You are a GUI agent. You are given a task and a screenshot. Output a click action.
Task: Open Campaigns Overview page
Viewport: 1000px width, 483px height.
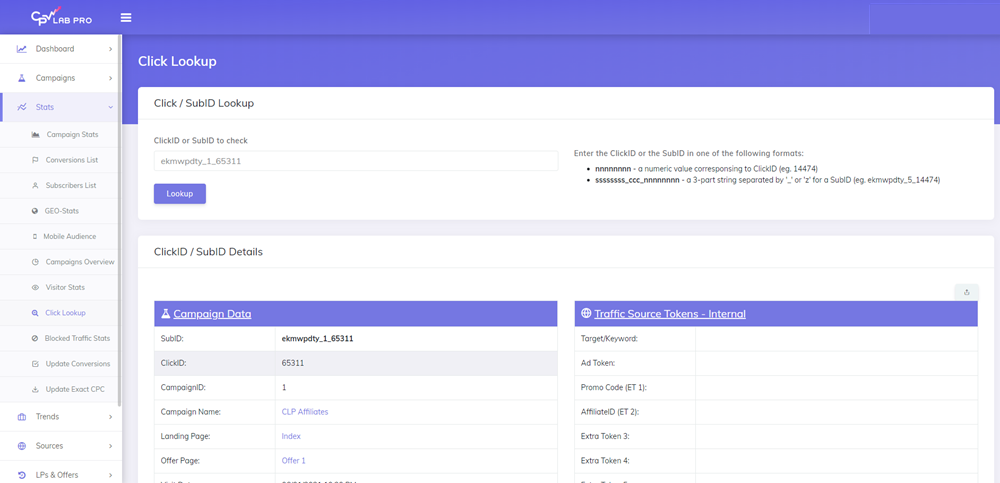pyautogui.click(x=80, y=262)
